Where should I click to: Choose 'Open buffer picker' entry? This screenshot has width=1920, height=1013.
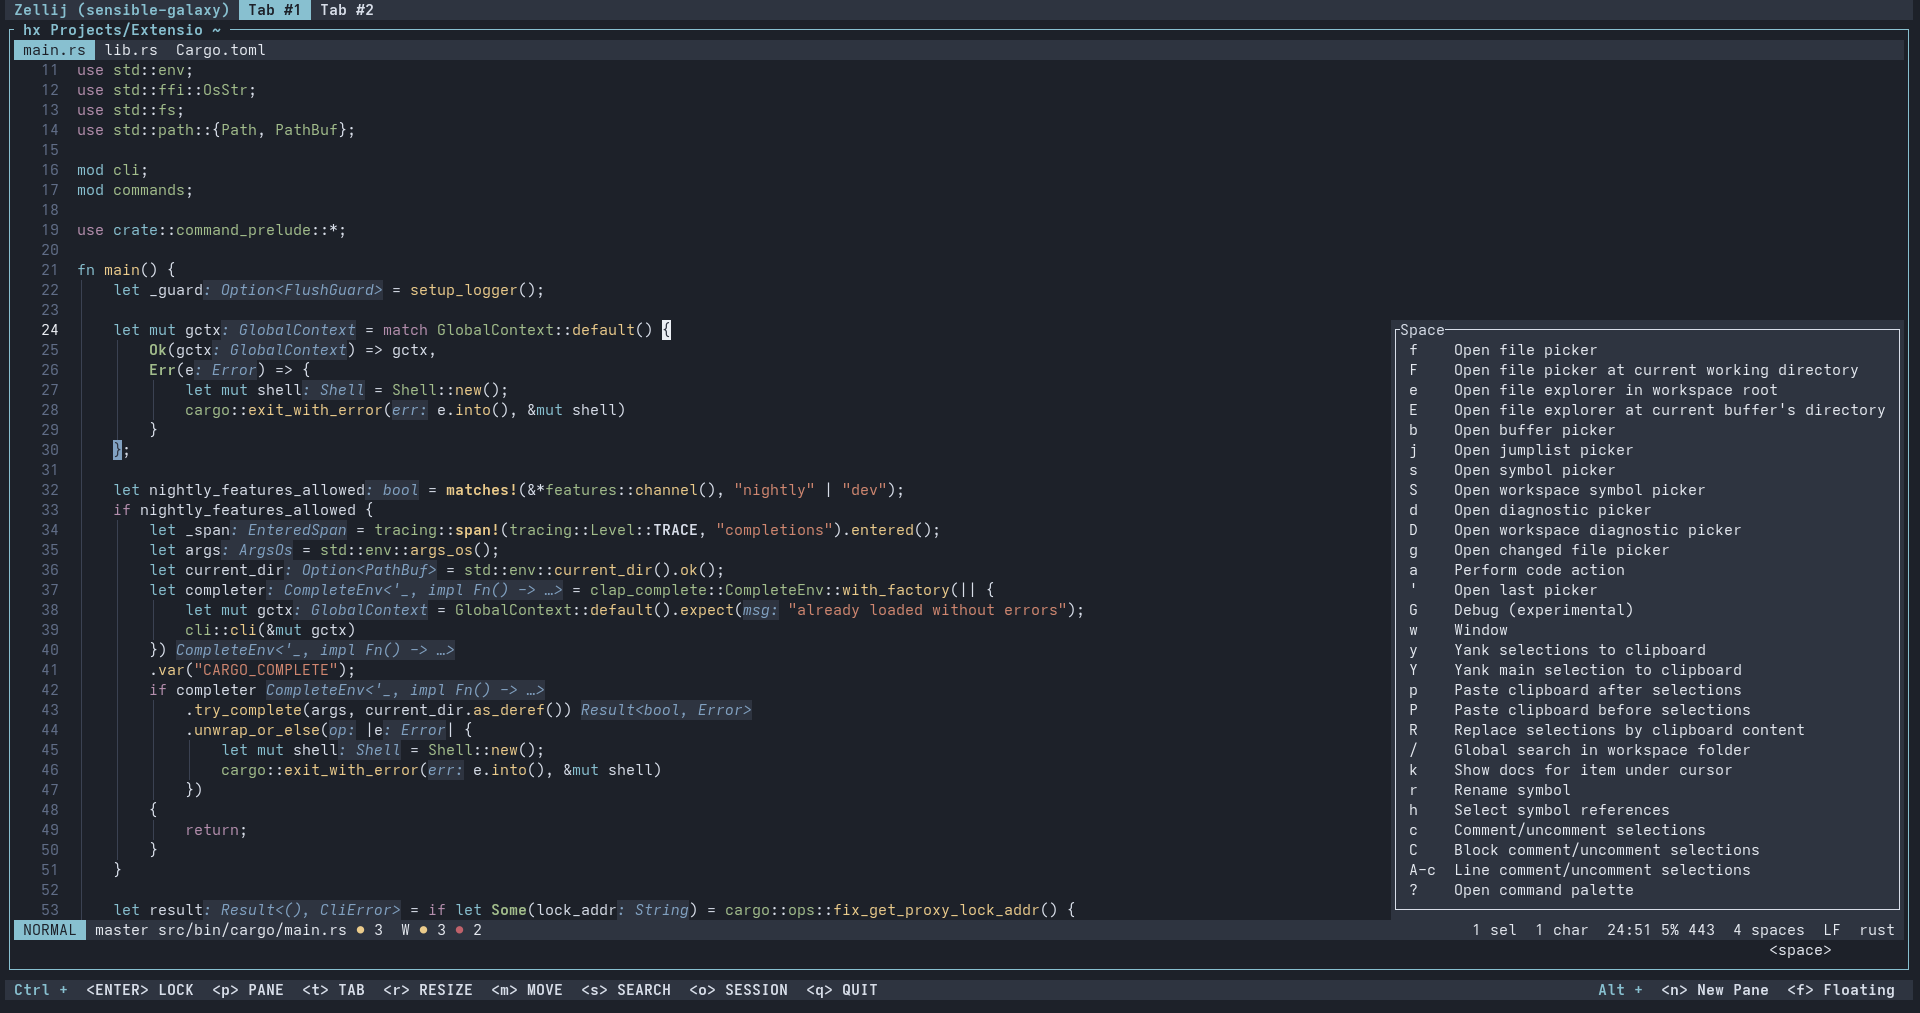coord(1647,430)
